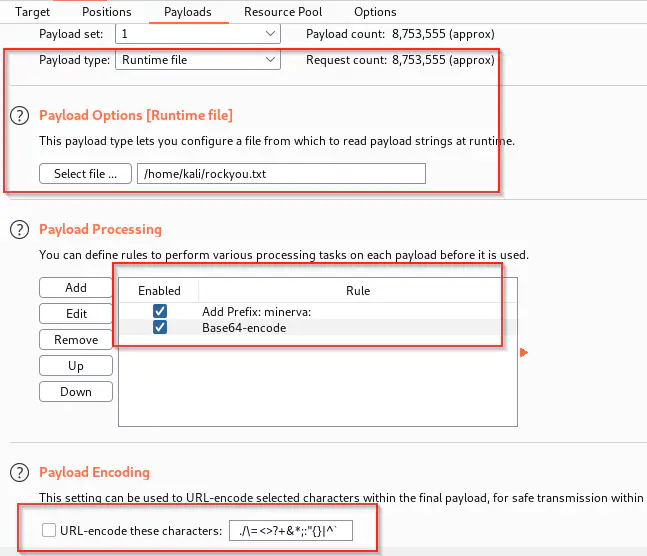Open help for Payload Encoding section
647x556 pixels.
(x=19, y=472)
